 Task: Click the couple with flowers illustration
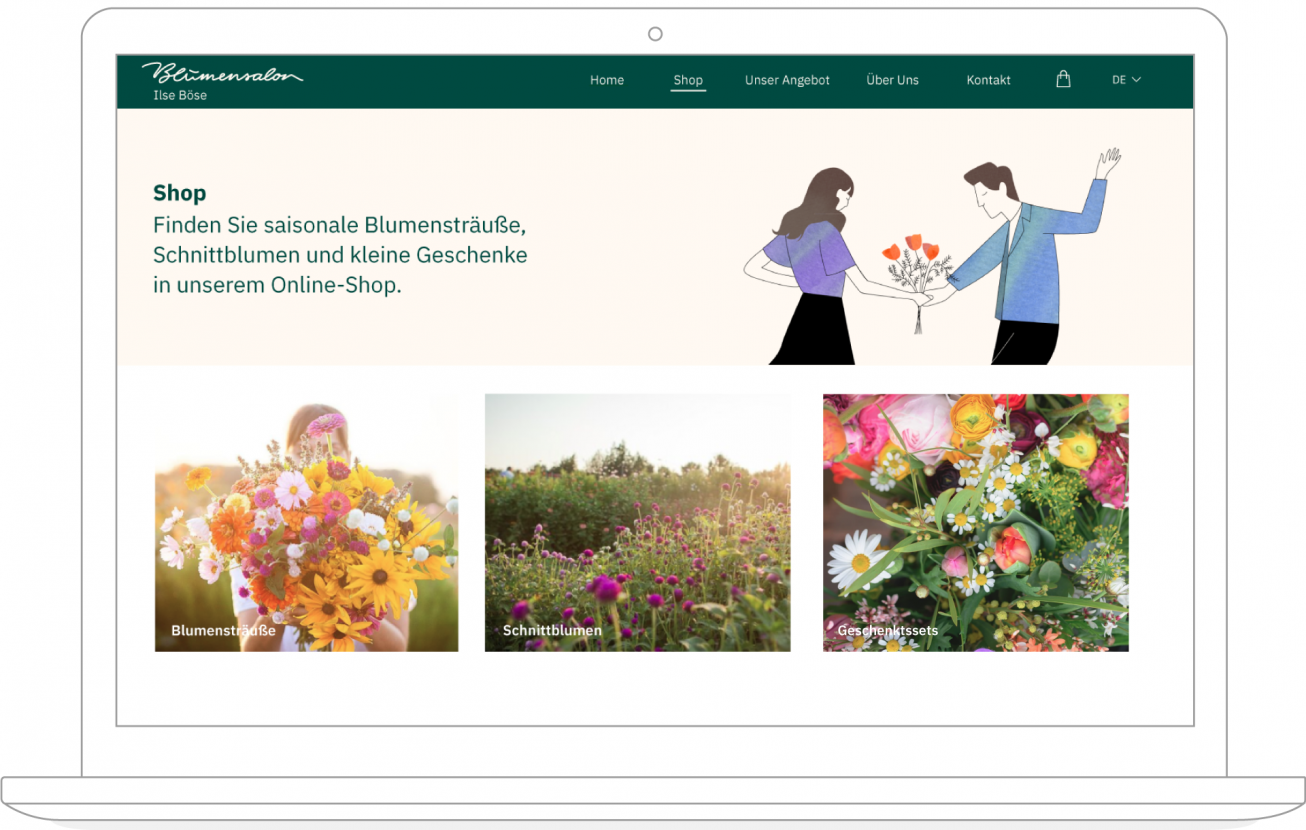tap(931, 257)
